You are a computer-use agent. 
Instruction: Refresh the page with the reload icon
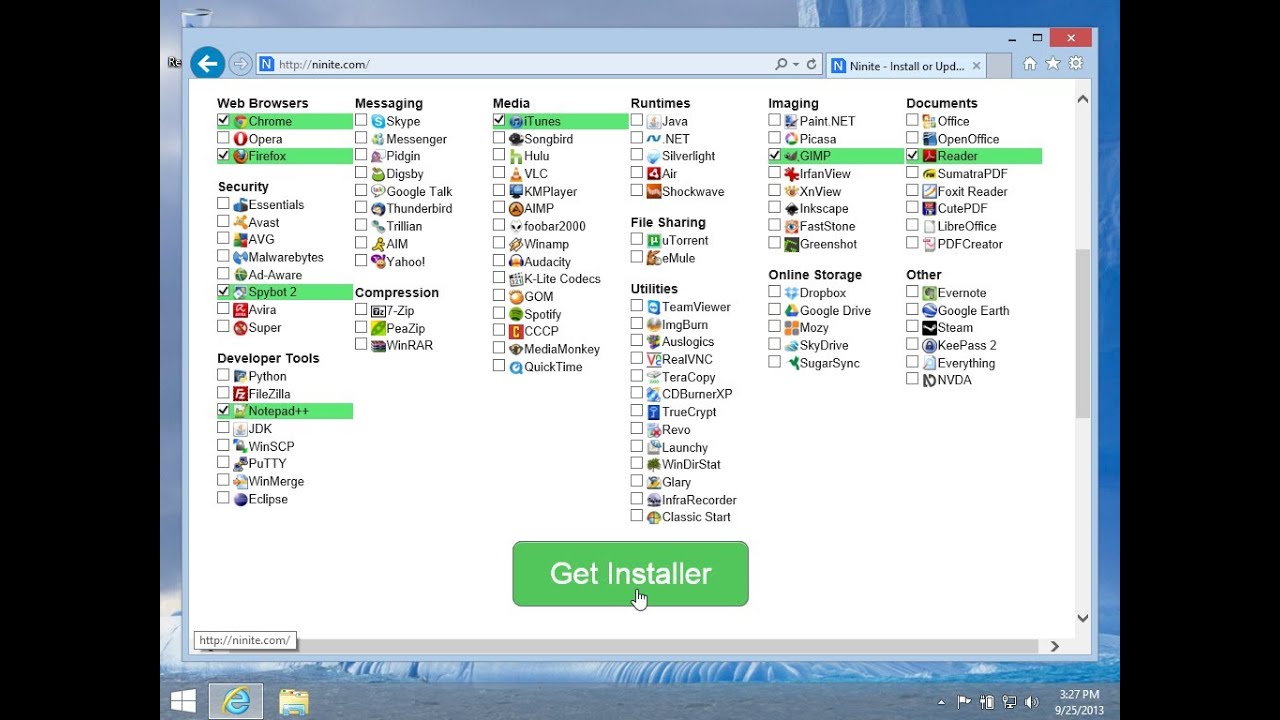811,64
